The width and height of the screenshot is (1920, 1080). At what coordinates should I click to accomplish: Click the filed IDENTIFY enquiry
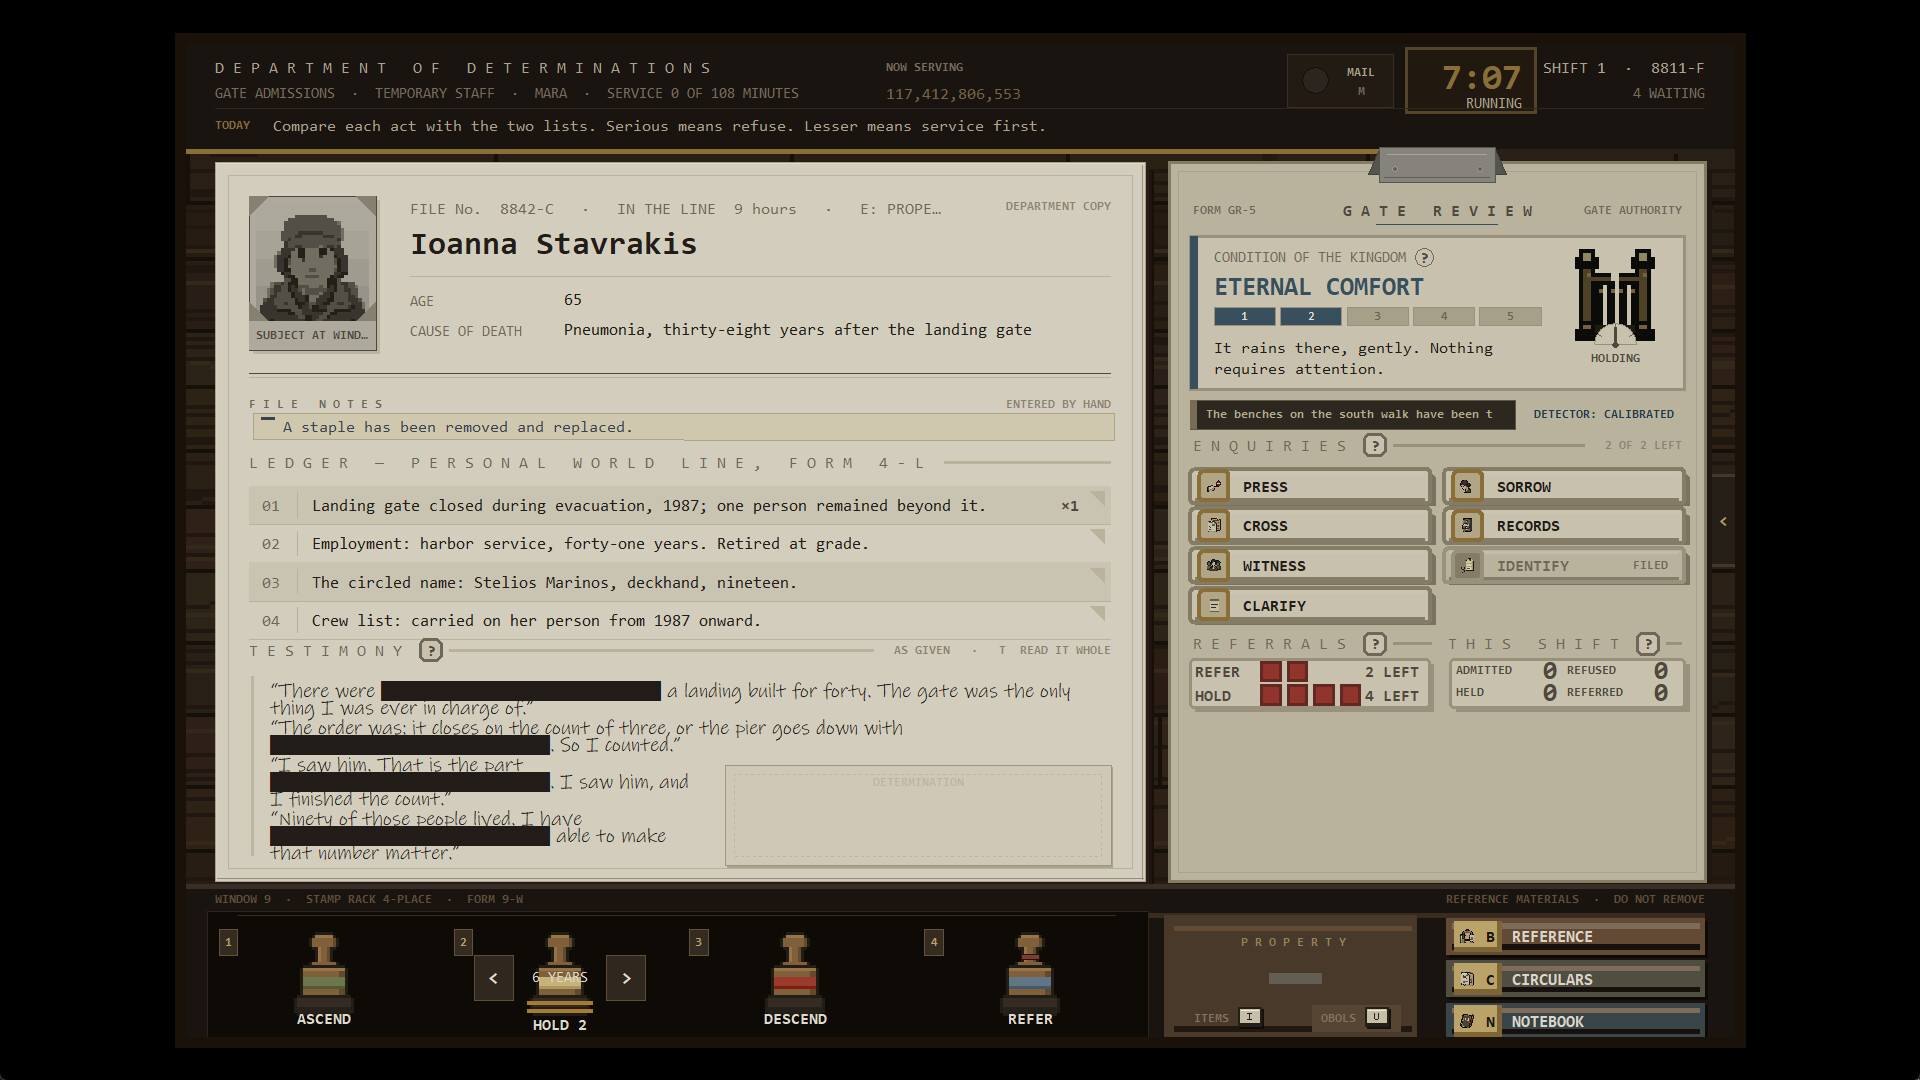point(1565,566)
